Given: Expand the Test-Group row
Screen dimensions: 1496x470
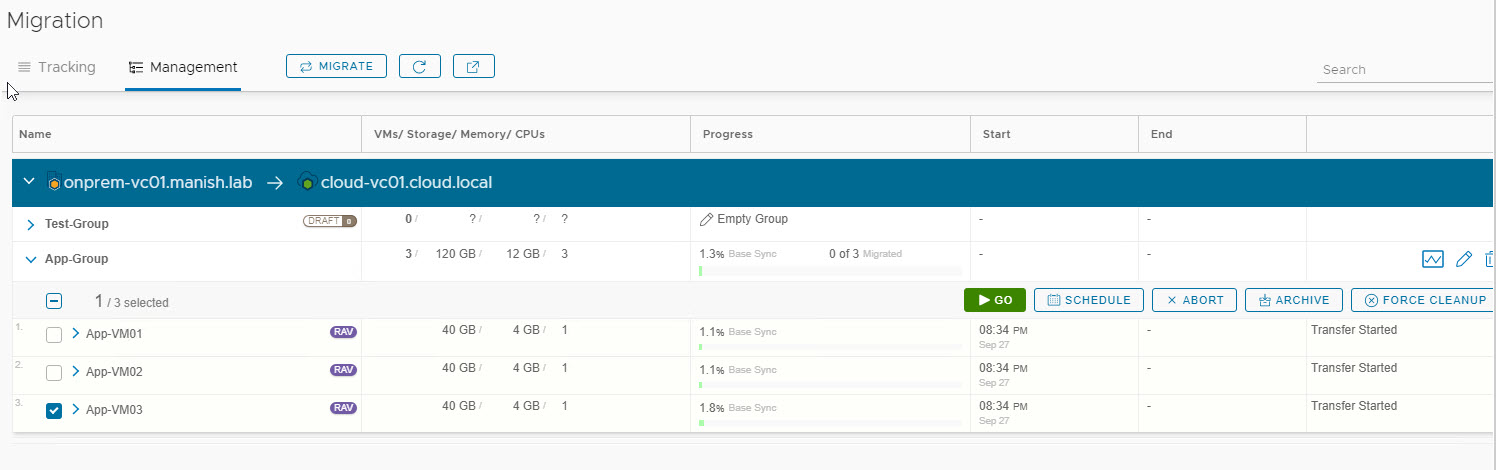Looking at the screenshot, I should click(x=30, y=224).
